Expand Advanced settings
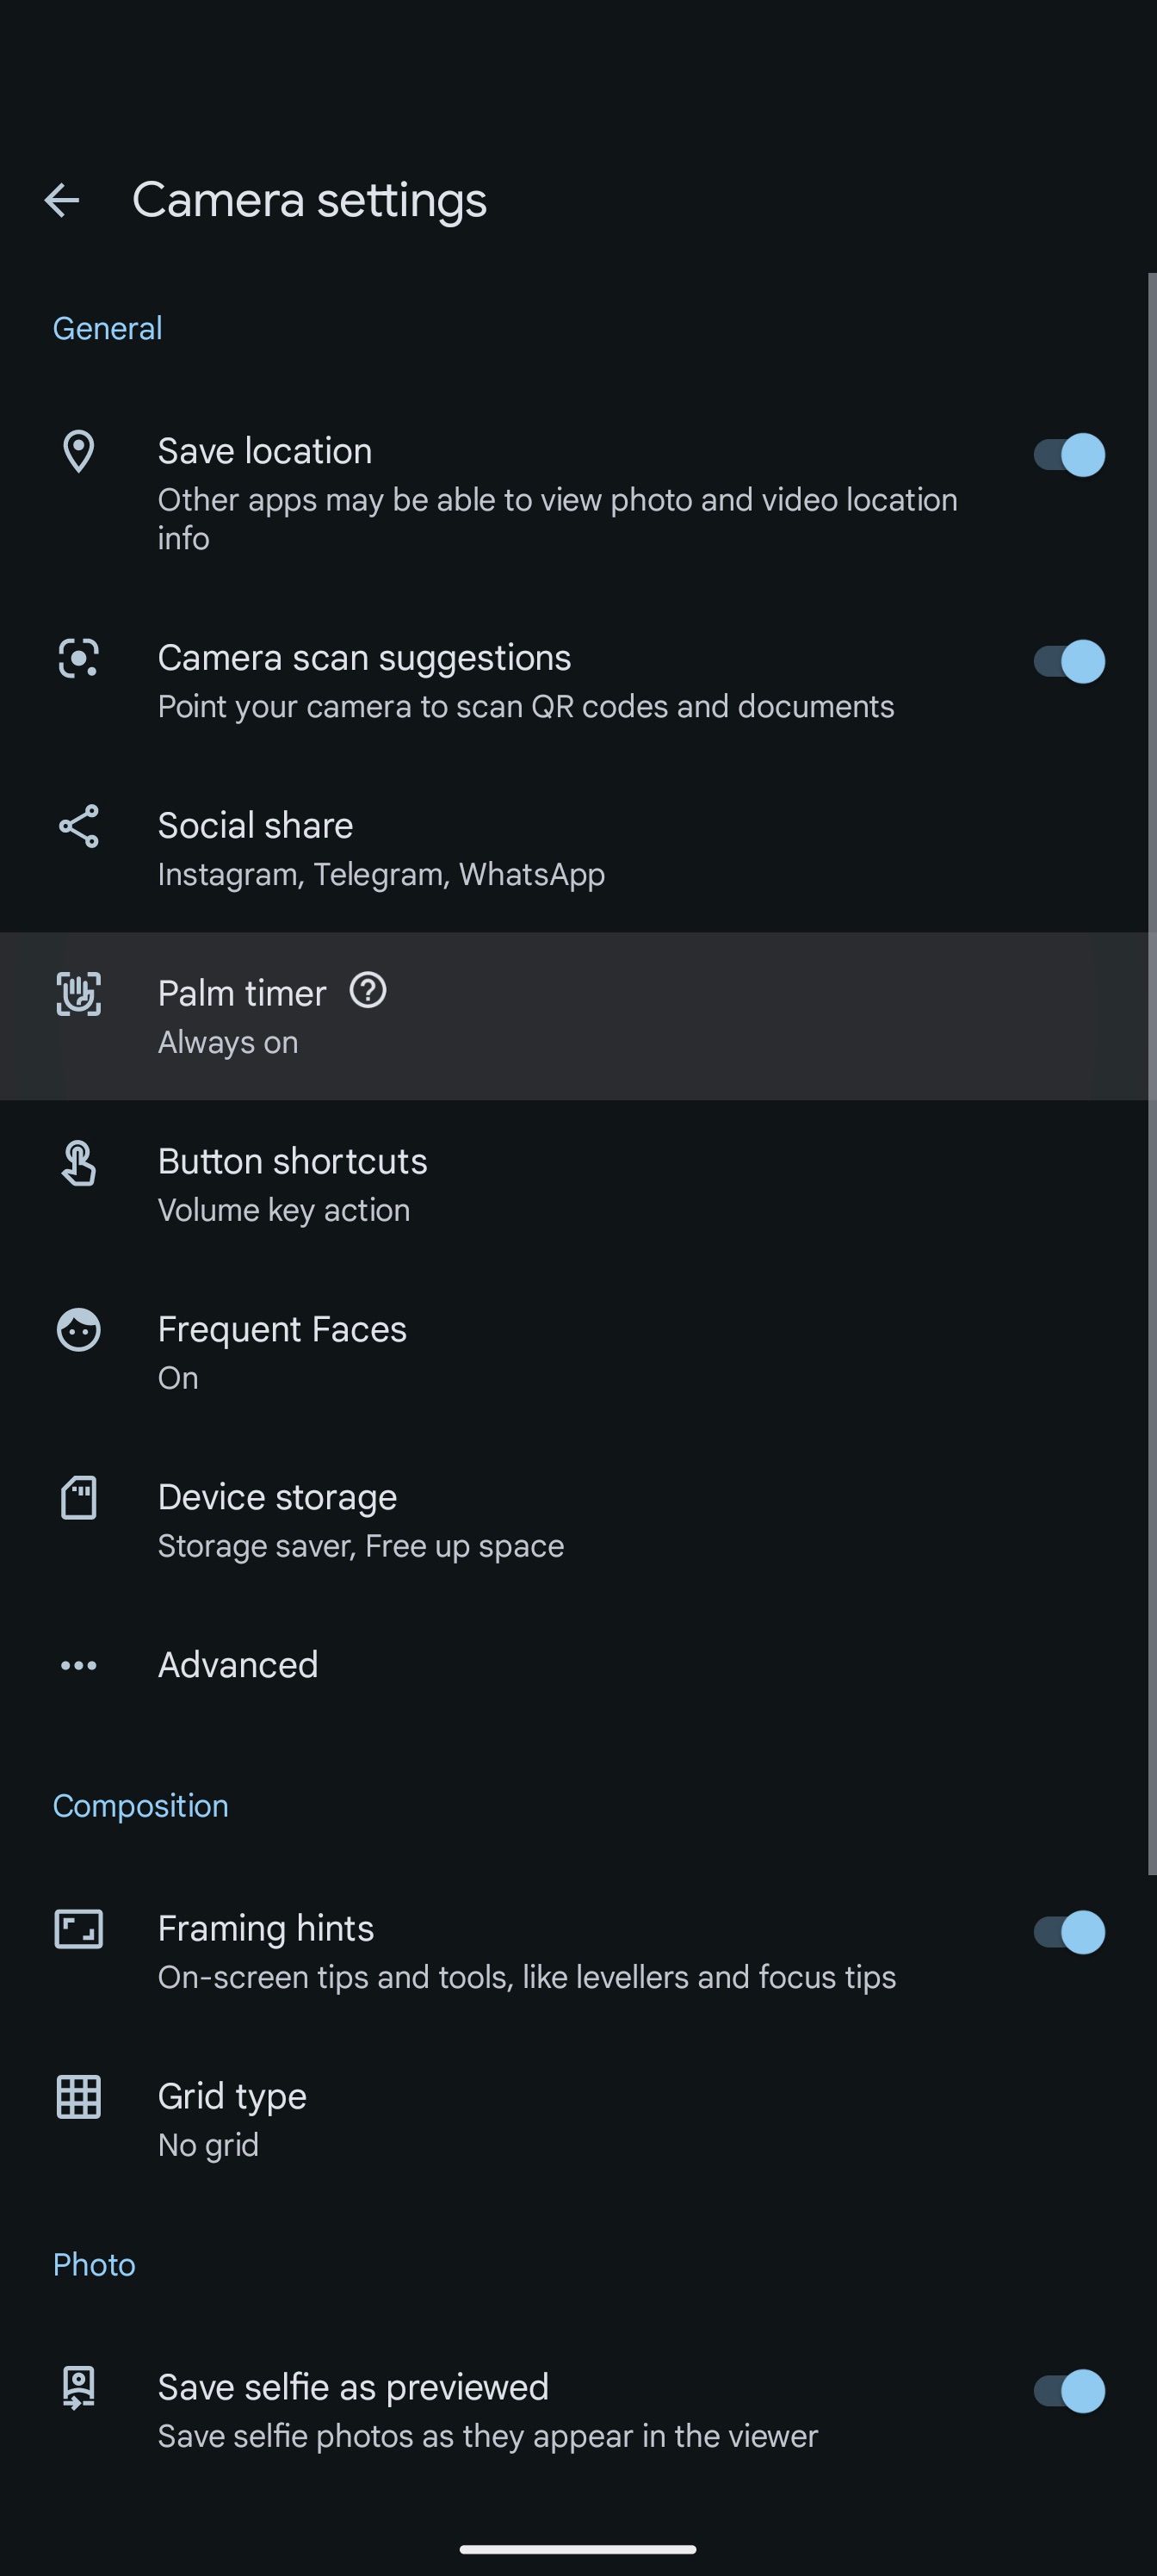The width and height of the screenshot is (1157, 2576). tap(238, 1665)
